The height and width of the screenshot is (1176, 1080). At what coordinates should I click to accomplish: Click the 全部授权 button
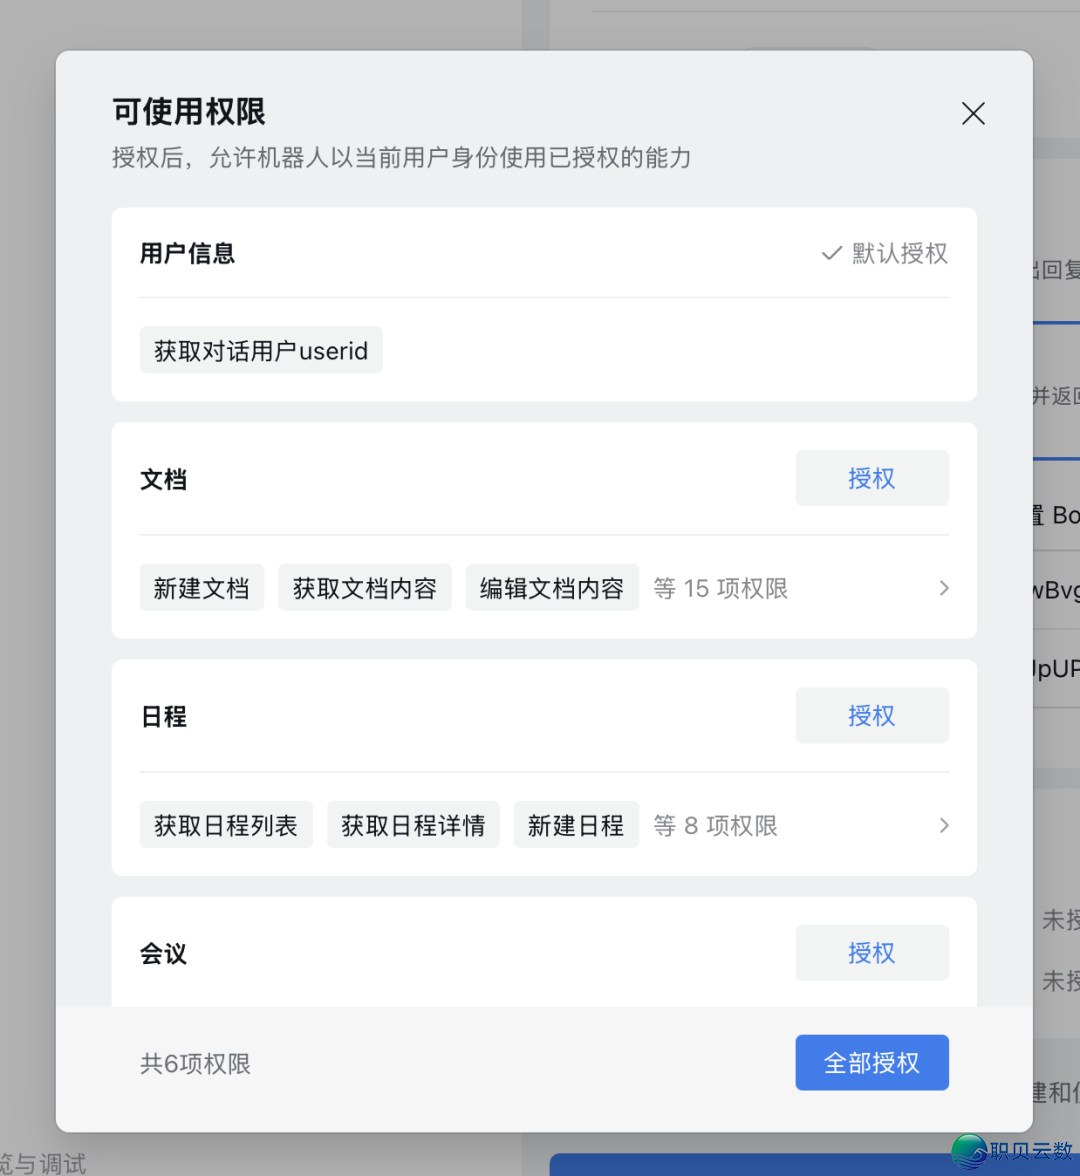871,1062
